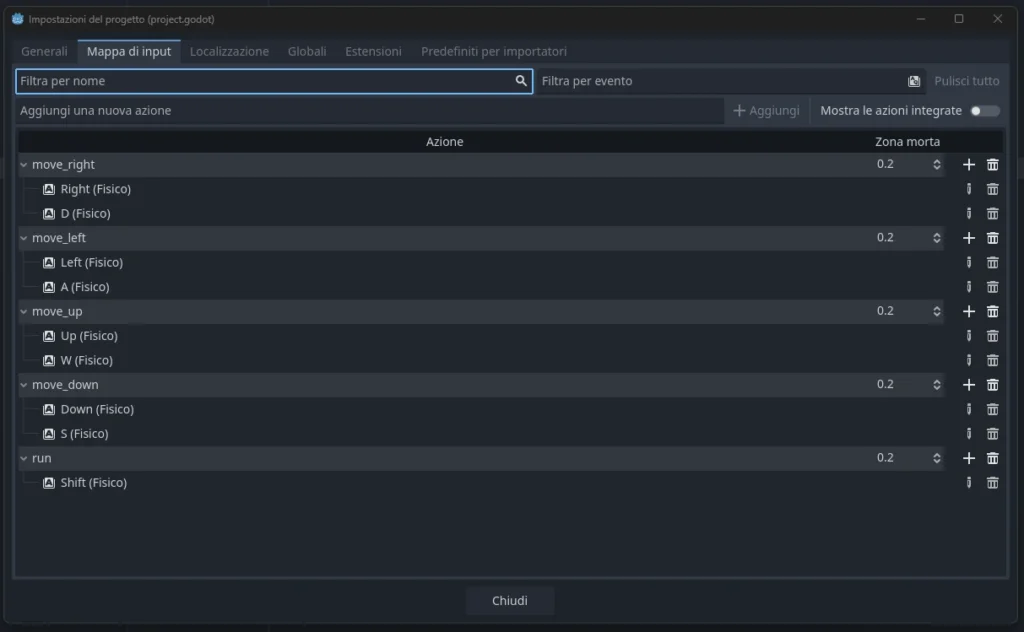Collapse the run action
This screenshot has height=632, width=1024.
coord(22,457)
